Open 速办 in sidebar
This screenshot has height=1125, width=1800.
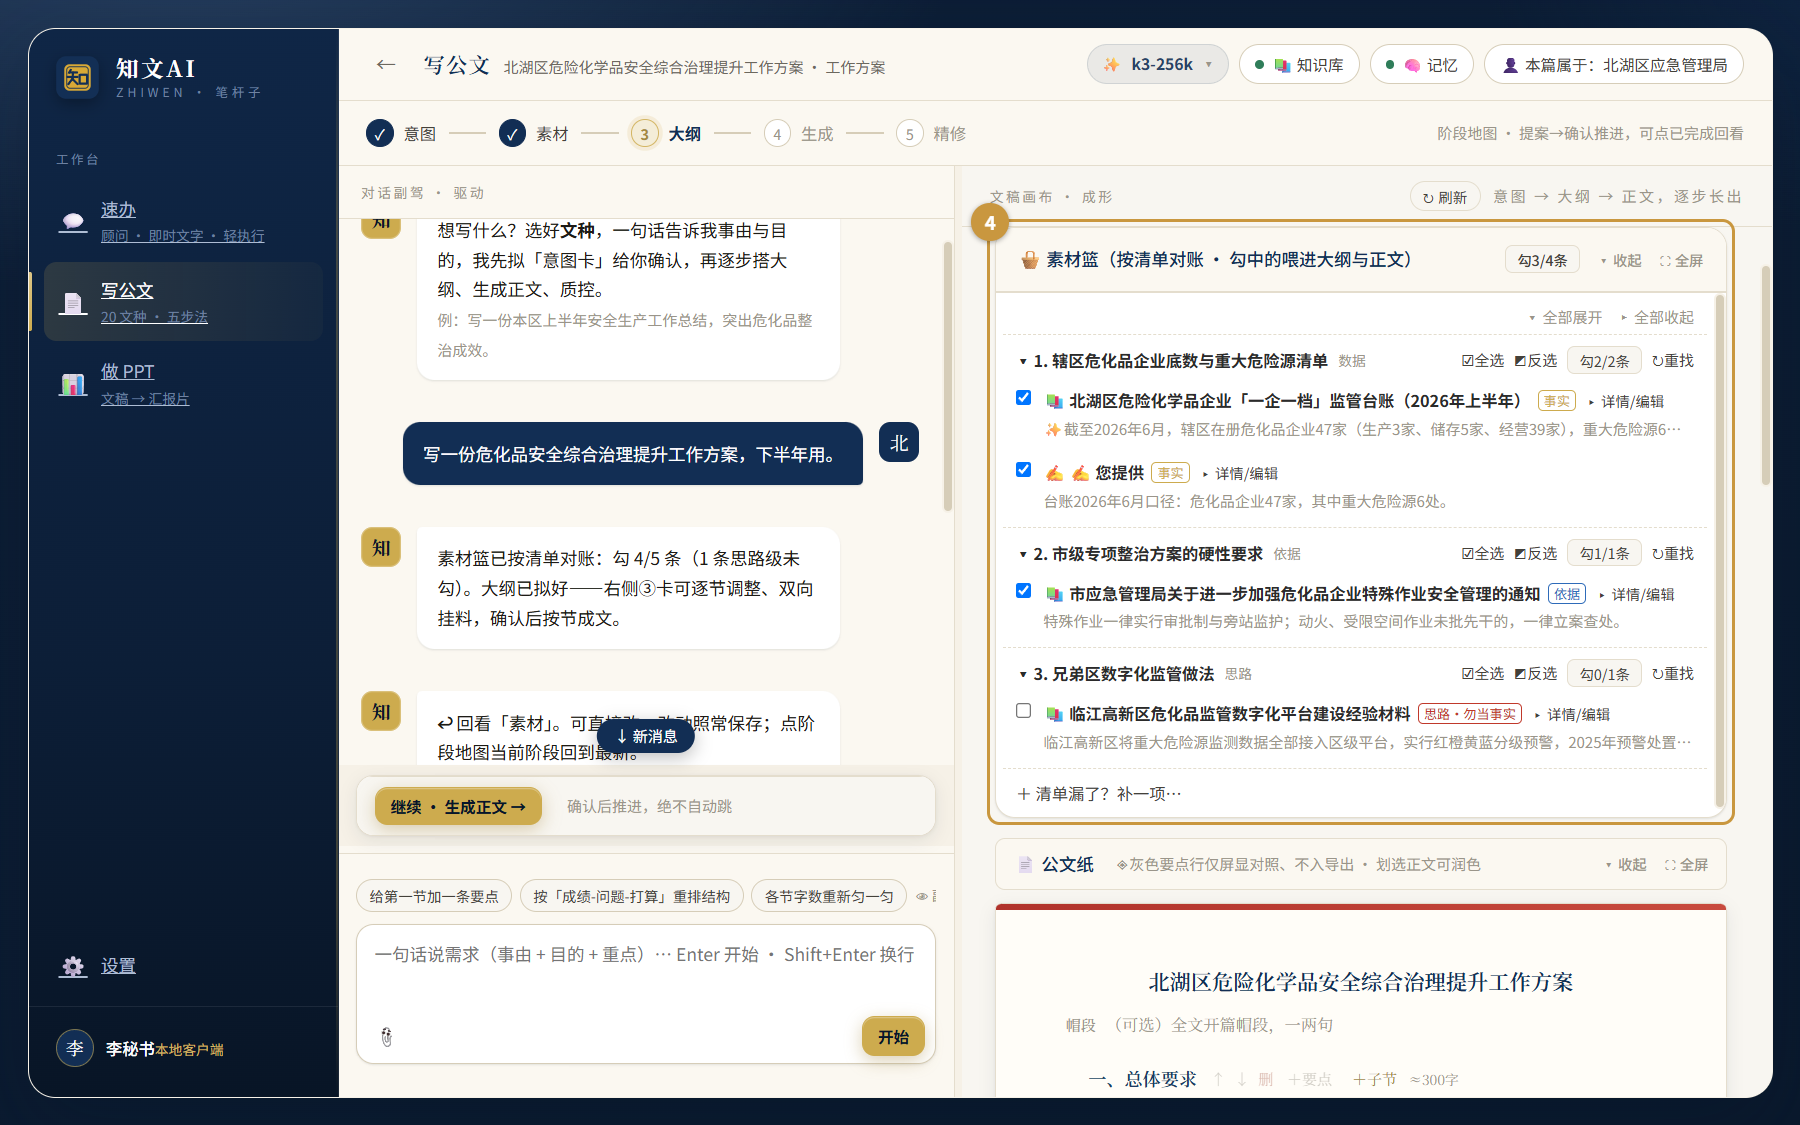pyautogui.click(x=183, y=222)
